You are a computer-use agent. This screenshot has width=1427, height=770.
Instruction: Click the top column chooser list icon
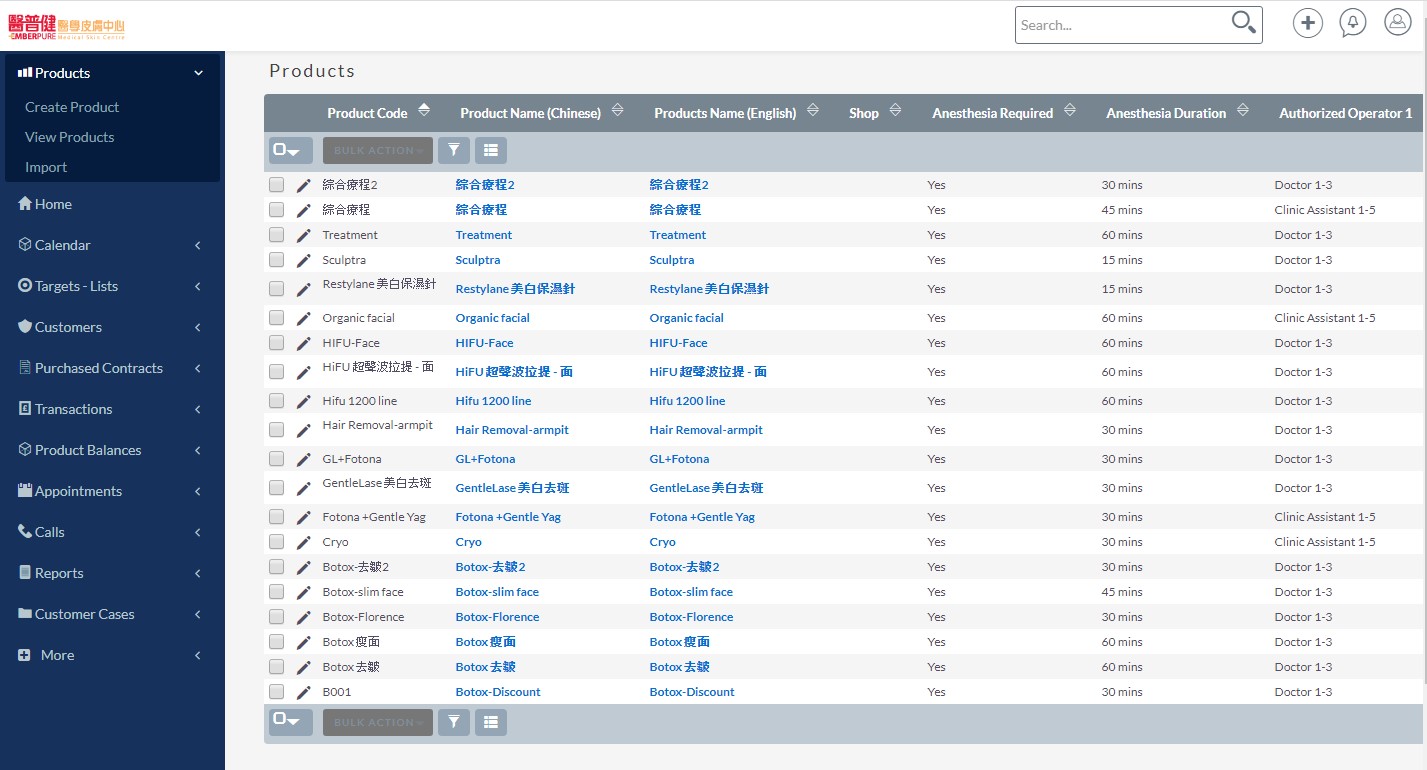pyautogui.click(x=490, y=150)
